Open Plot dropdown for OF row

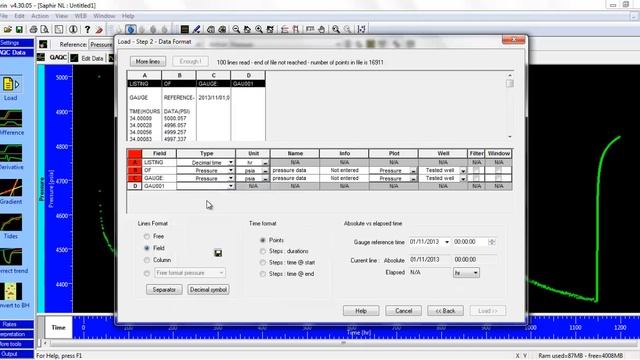pyautogui.click(x=413, y=171)
